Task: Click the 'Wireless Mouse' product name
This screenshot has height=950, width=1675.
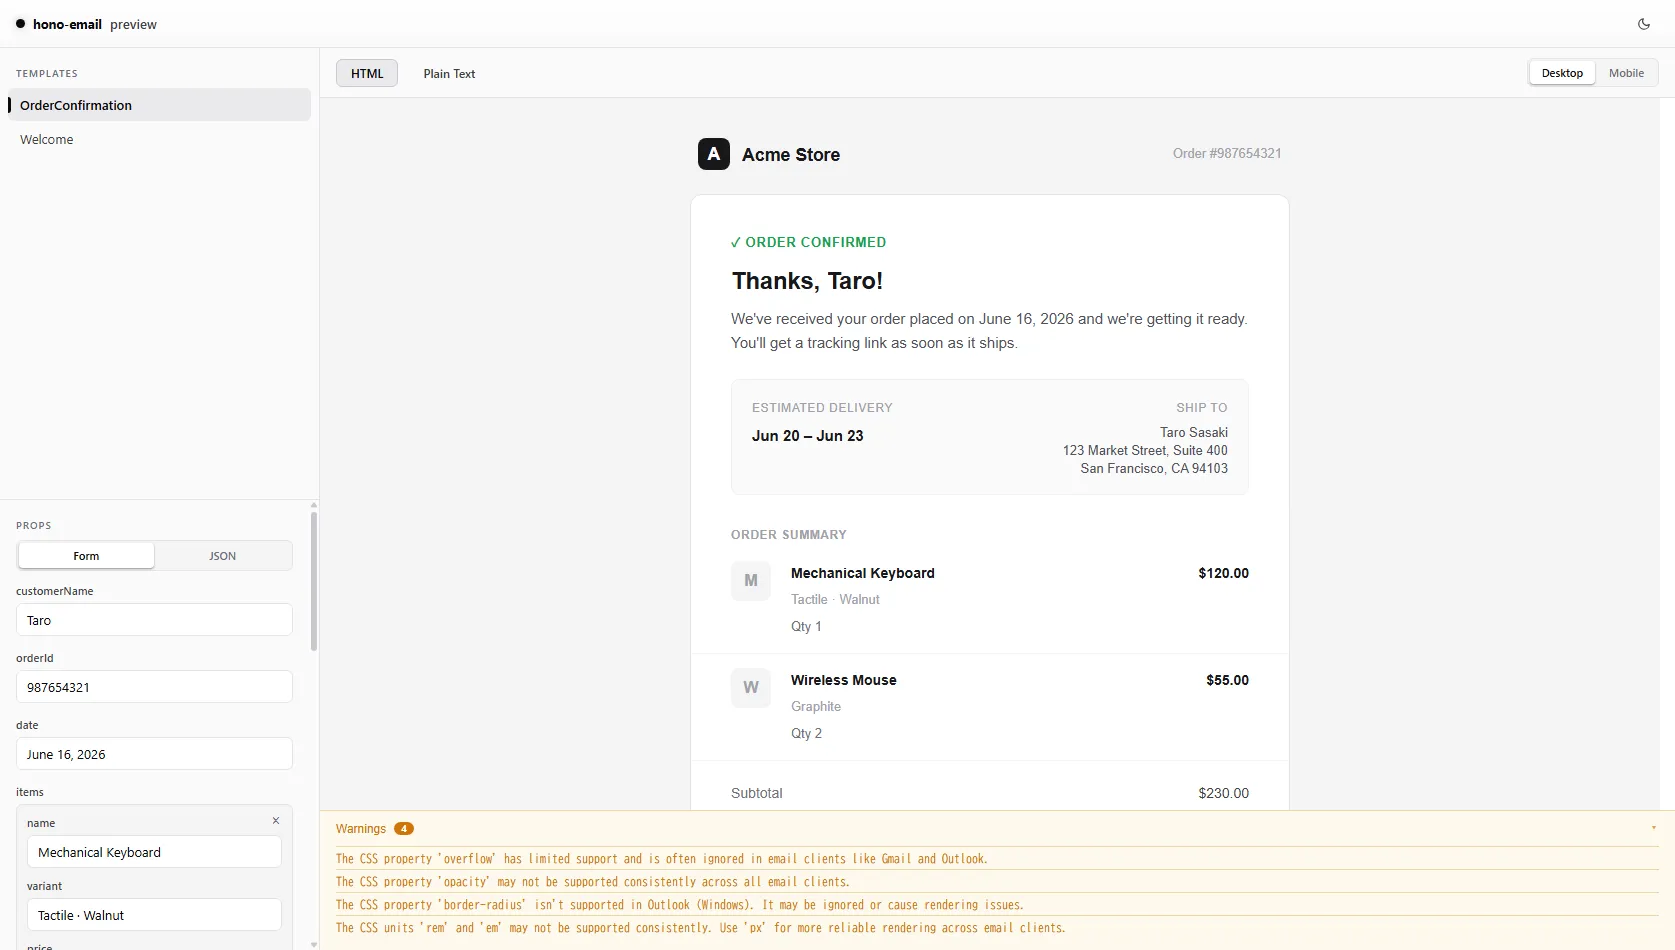Action: (x=844, y=680)
